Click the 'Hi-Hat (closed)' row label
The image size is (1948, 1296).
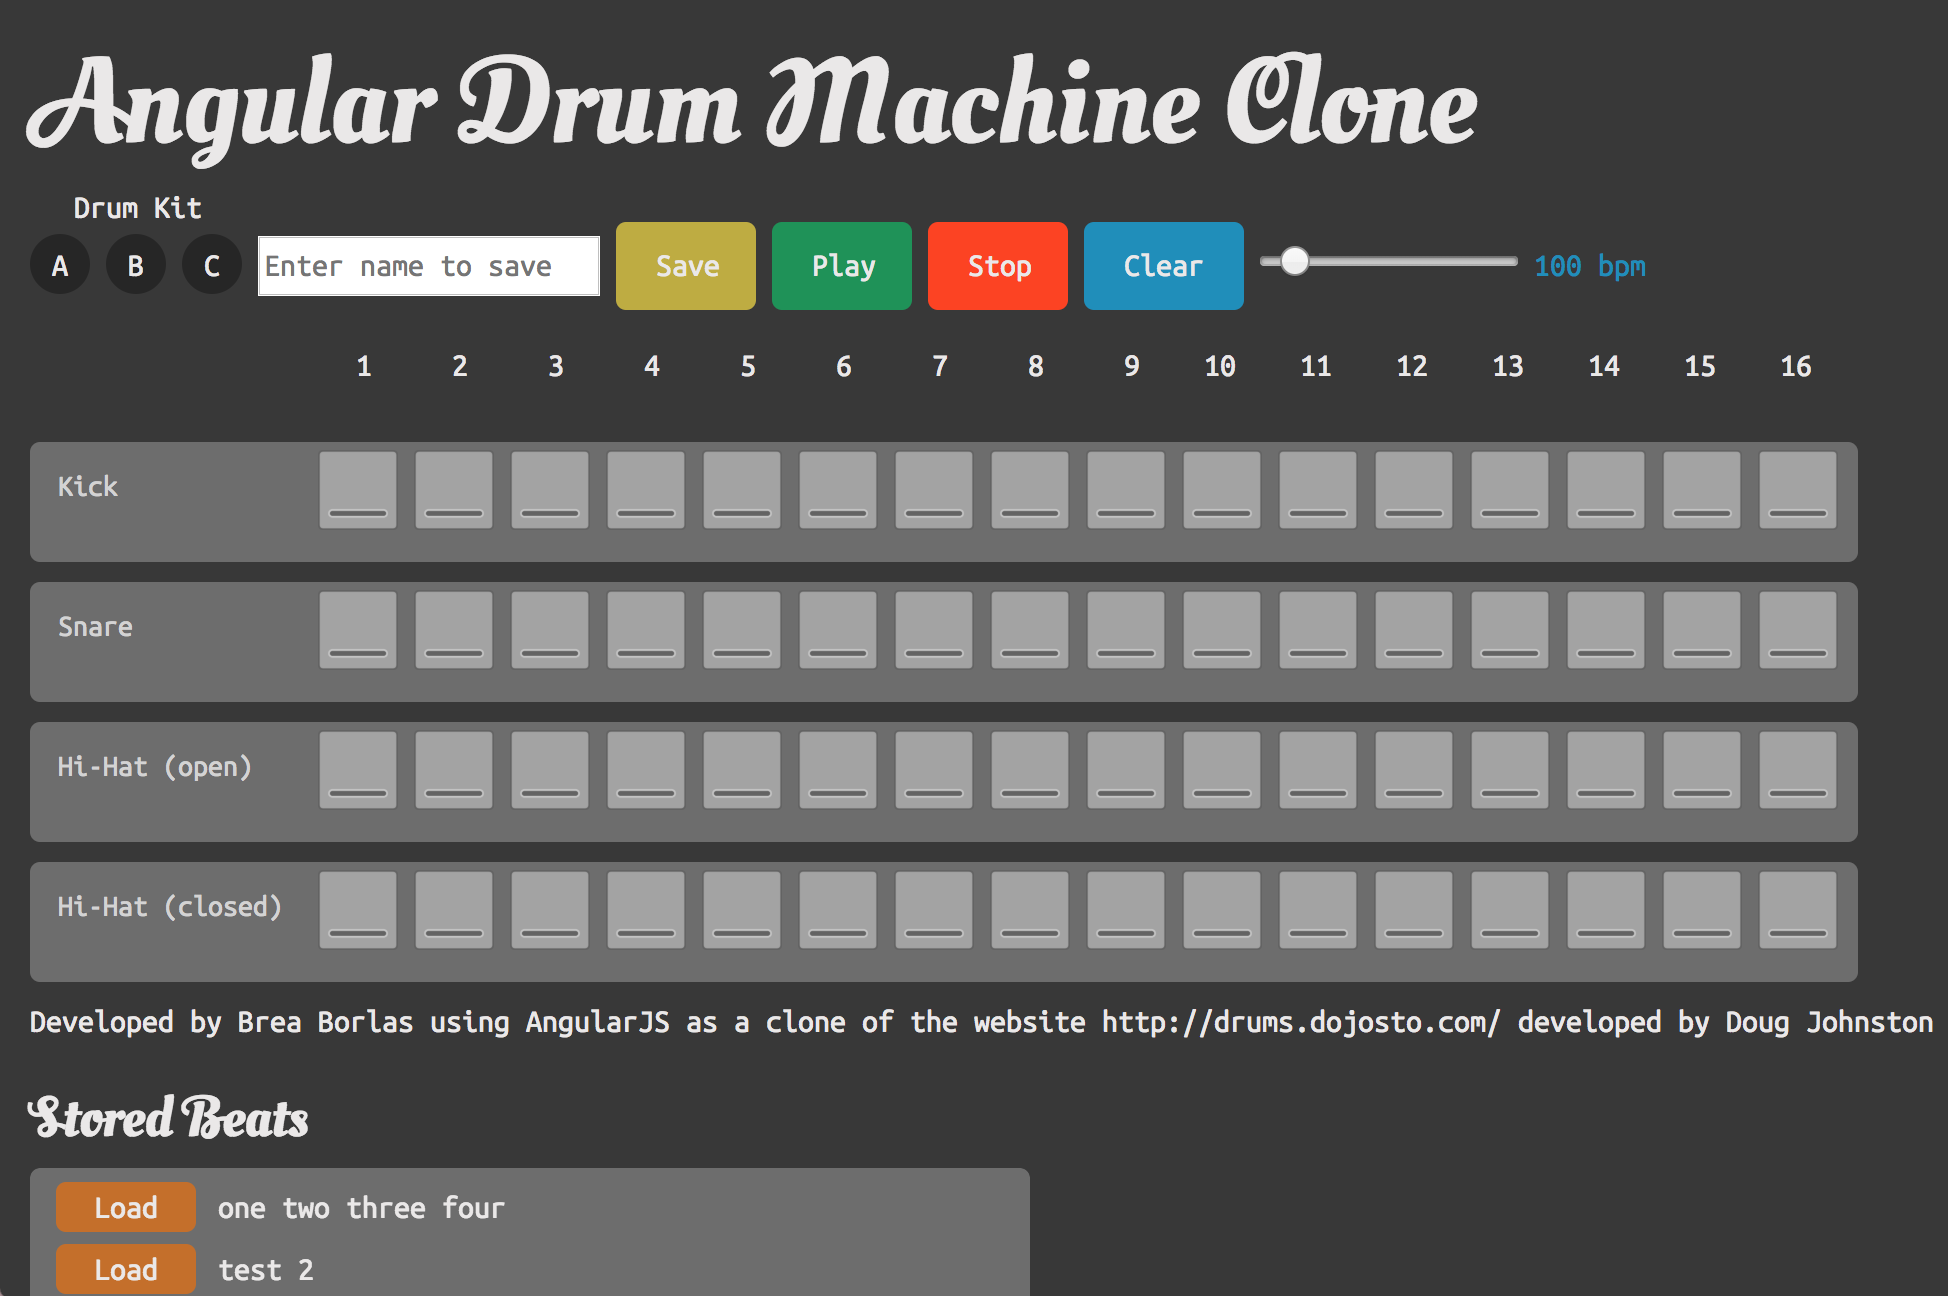pyautogui.click(x=170, y=907)
